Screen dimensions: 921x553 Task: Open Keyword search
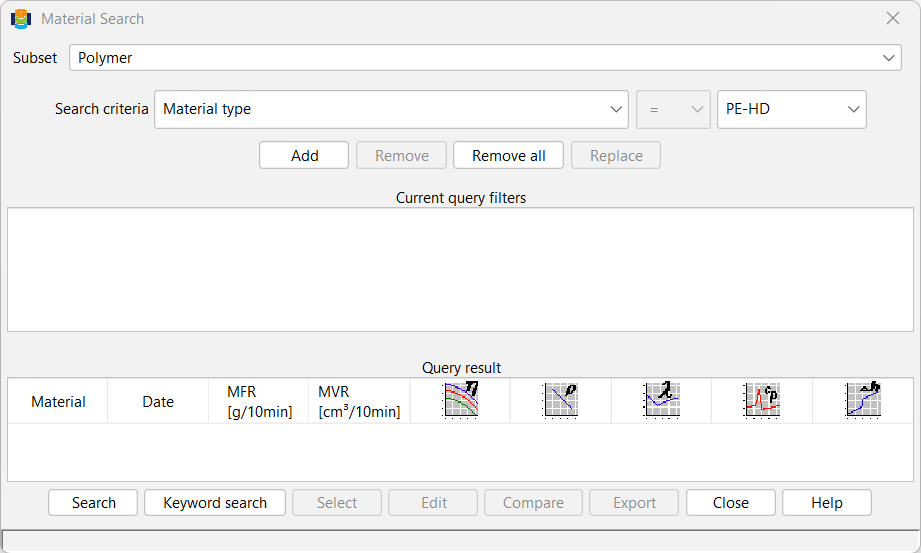(215, 503)
